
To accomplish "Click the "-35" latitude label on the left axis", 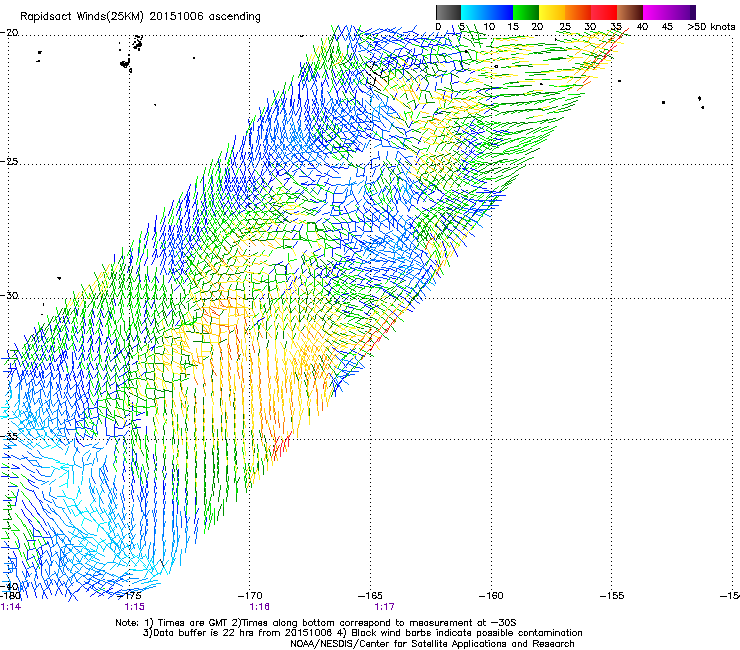I will coord(9,436).
